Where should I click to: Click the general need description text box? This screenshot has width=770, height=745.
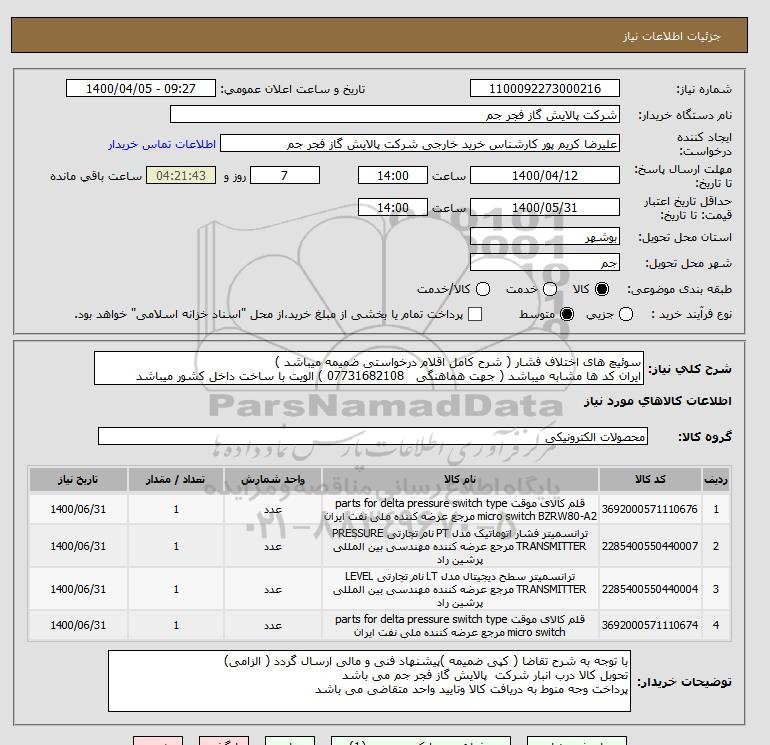point(368,368)
